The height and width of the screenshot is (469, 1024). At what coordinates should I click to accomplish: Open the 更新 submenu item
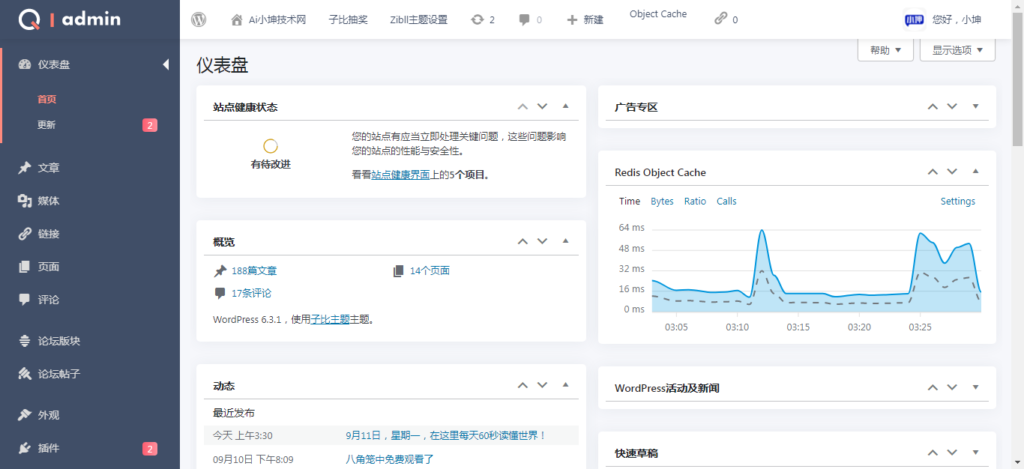(47, 125)
